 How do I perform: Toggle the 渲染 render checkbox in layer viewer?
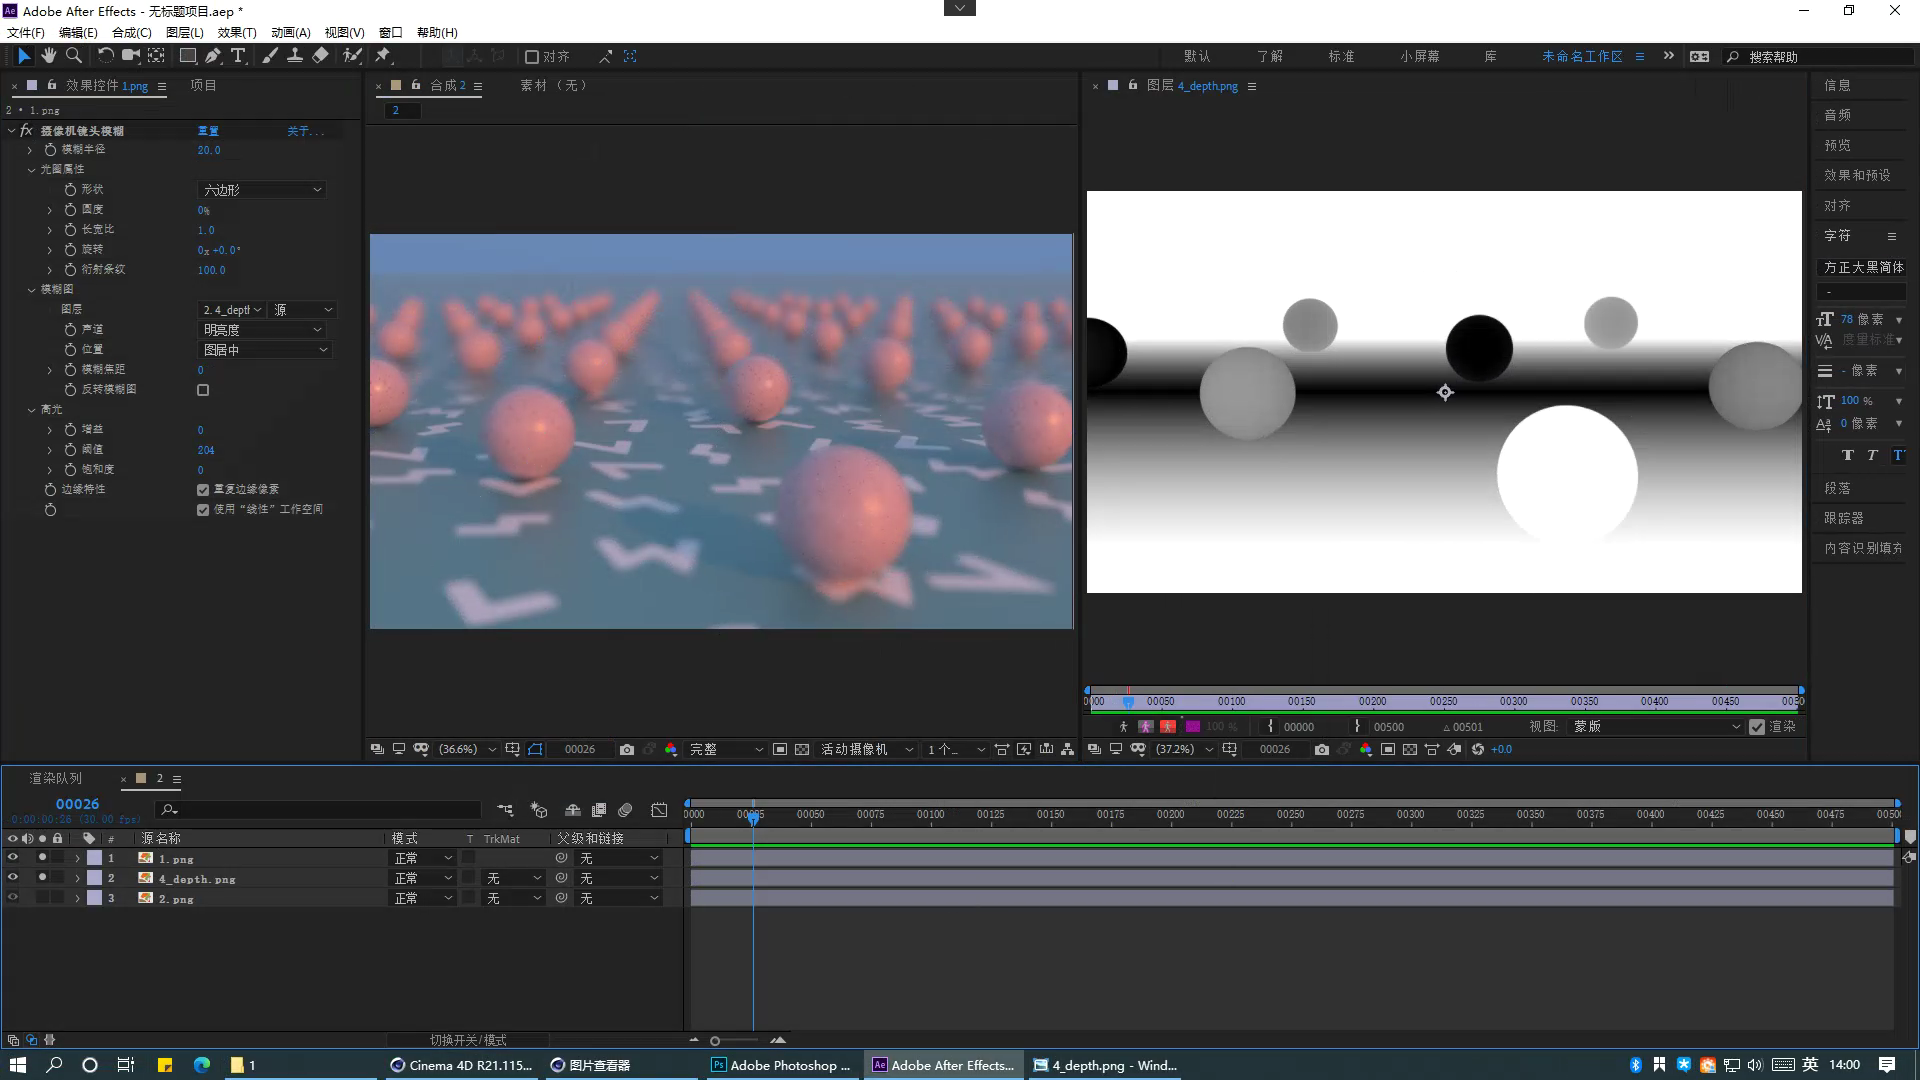click(1757, 727)
